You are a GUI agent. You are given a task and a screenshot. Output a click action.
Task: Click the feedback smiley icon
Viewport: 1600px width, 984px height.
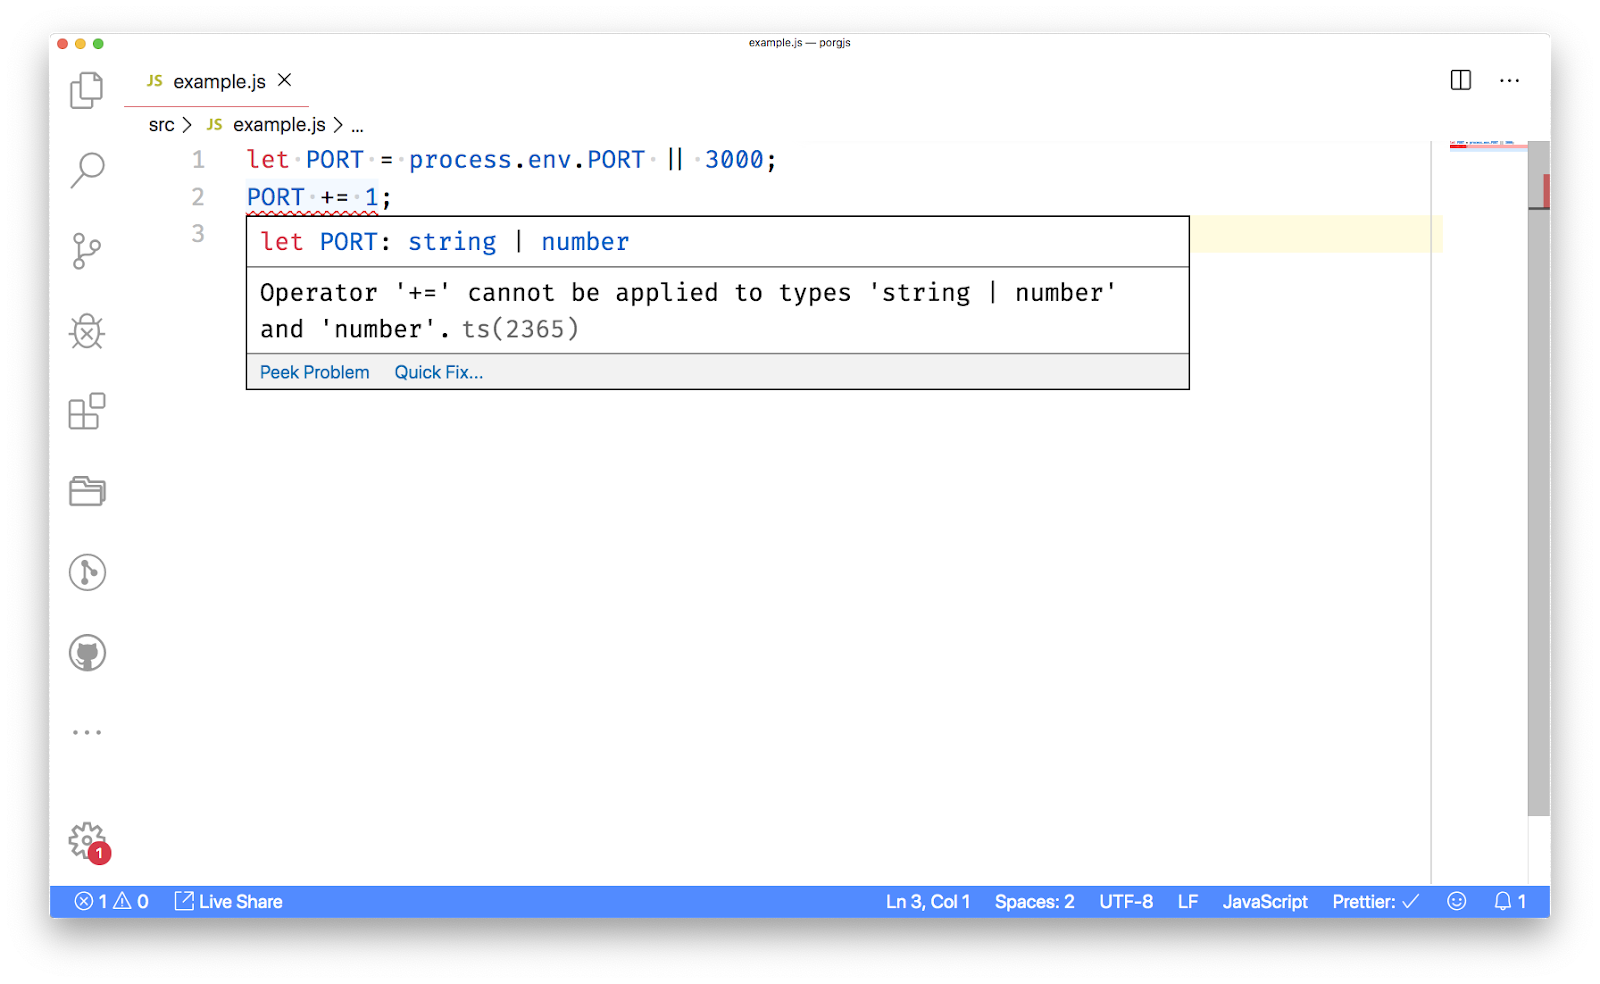click(x=1457, y=901)
